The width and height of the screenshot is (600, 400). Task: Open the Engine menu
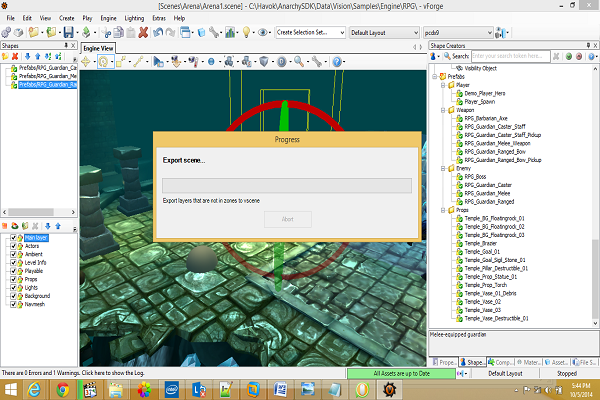tap(108, 18)
